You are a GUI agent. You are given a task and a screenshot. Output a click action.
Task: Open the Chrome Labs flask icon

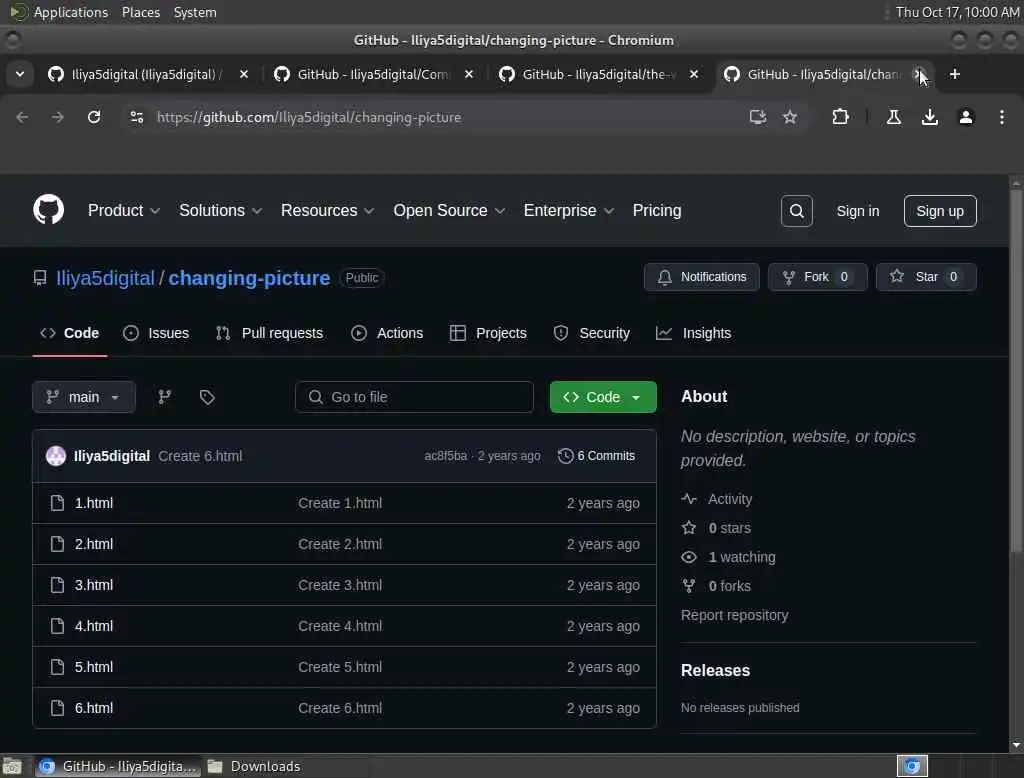click(894, 117)
